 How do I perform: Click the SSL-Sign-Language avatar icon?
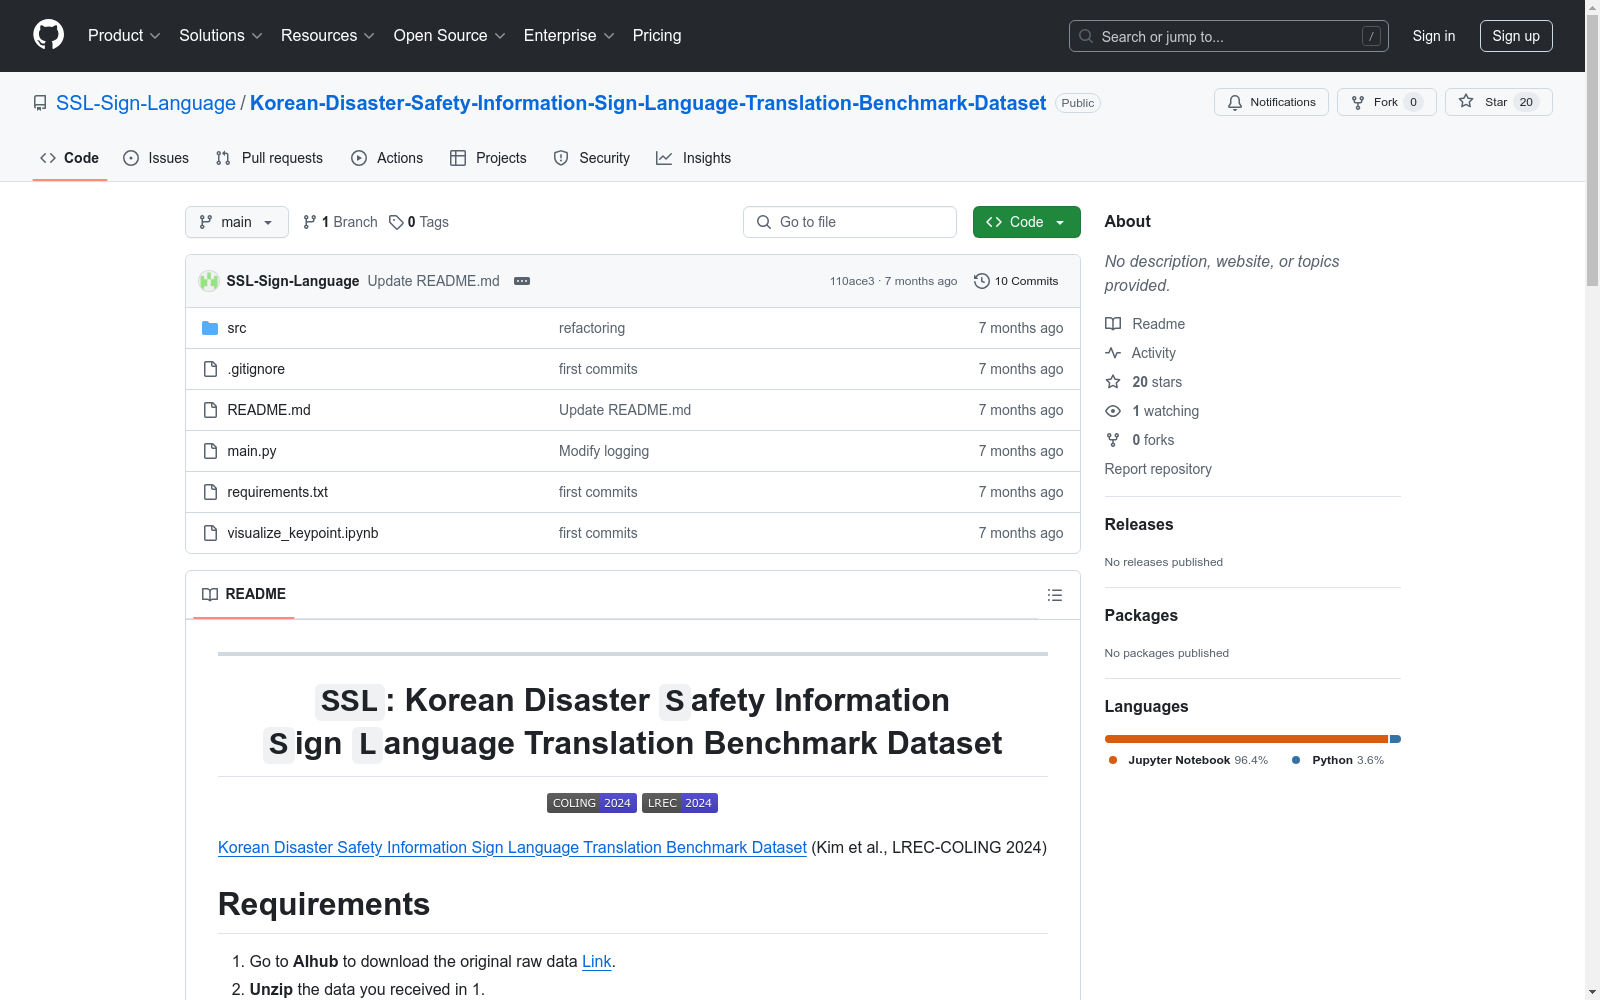point(209,281)
